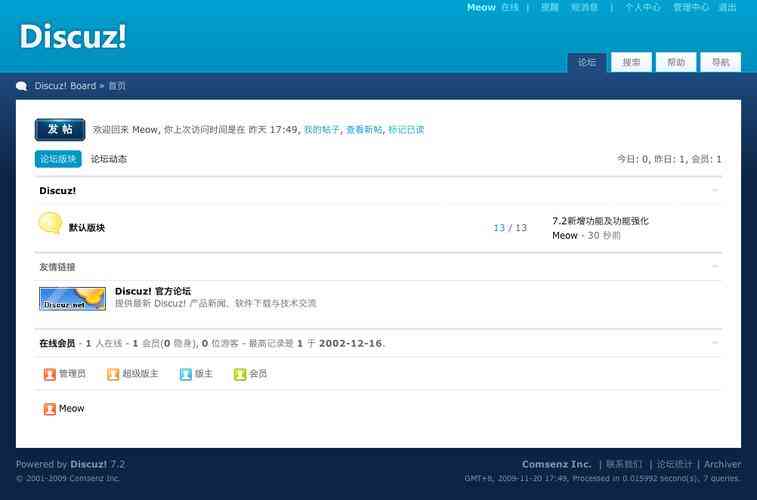Click the blue 版主 user icon
This screenshot has height=500, width=757.
[x=185, y=374]
